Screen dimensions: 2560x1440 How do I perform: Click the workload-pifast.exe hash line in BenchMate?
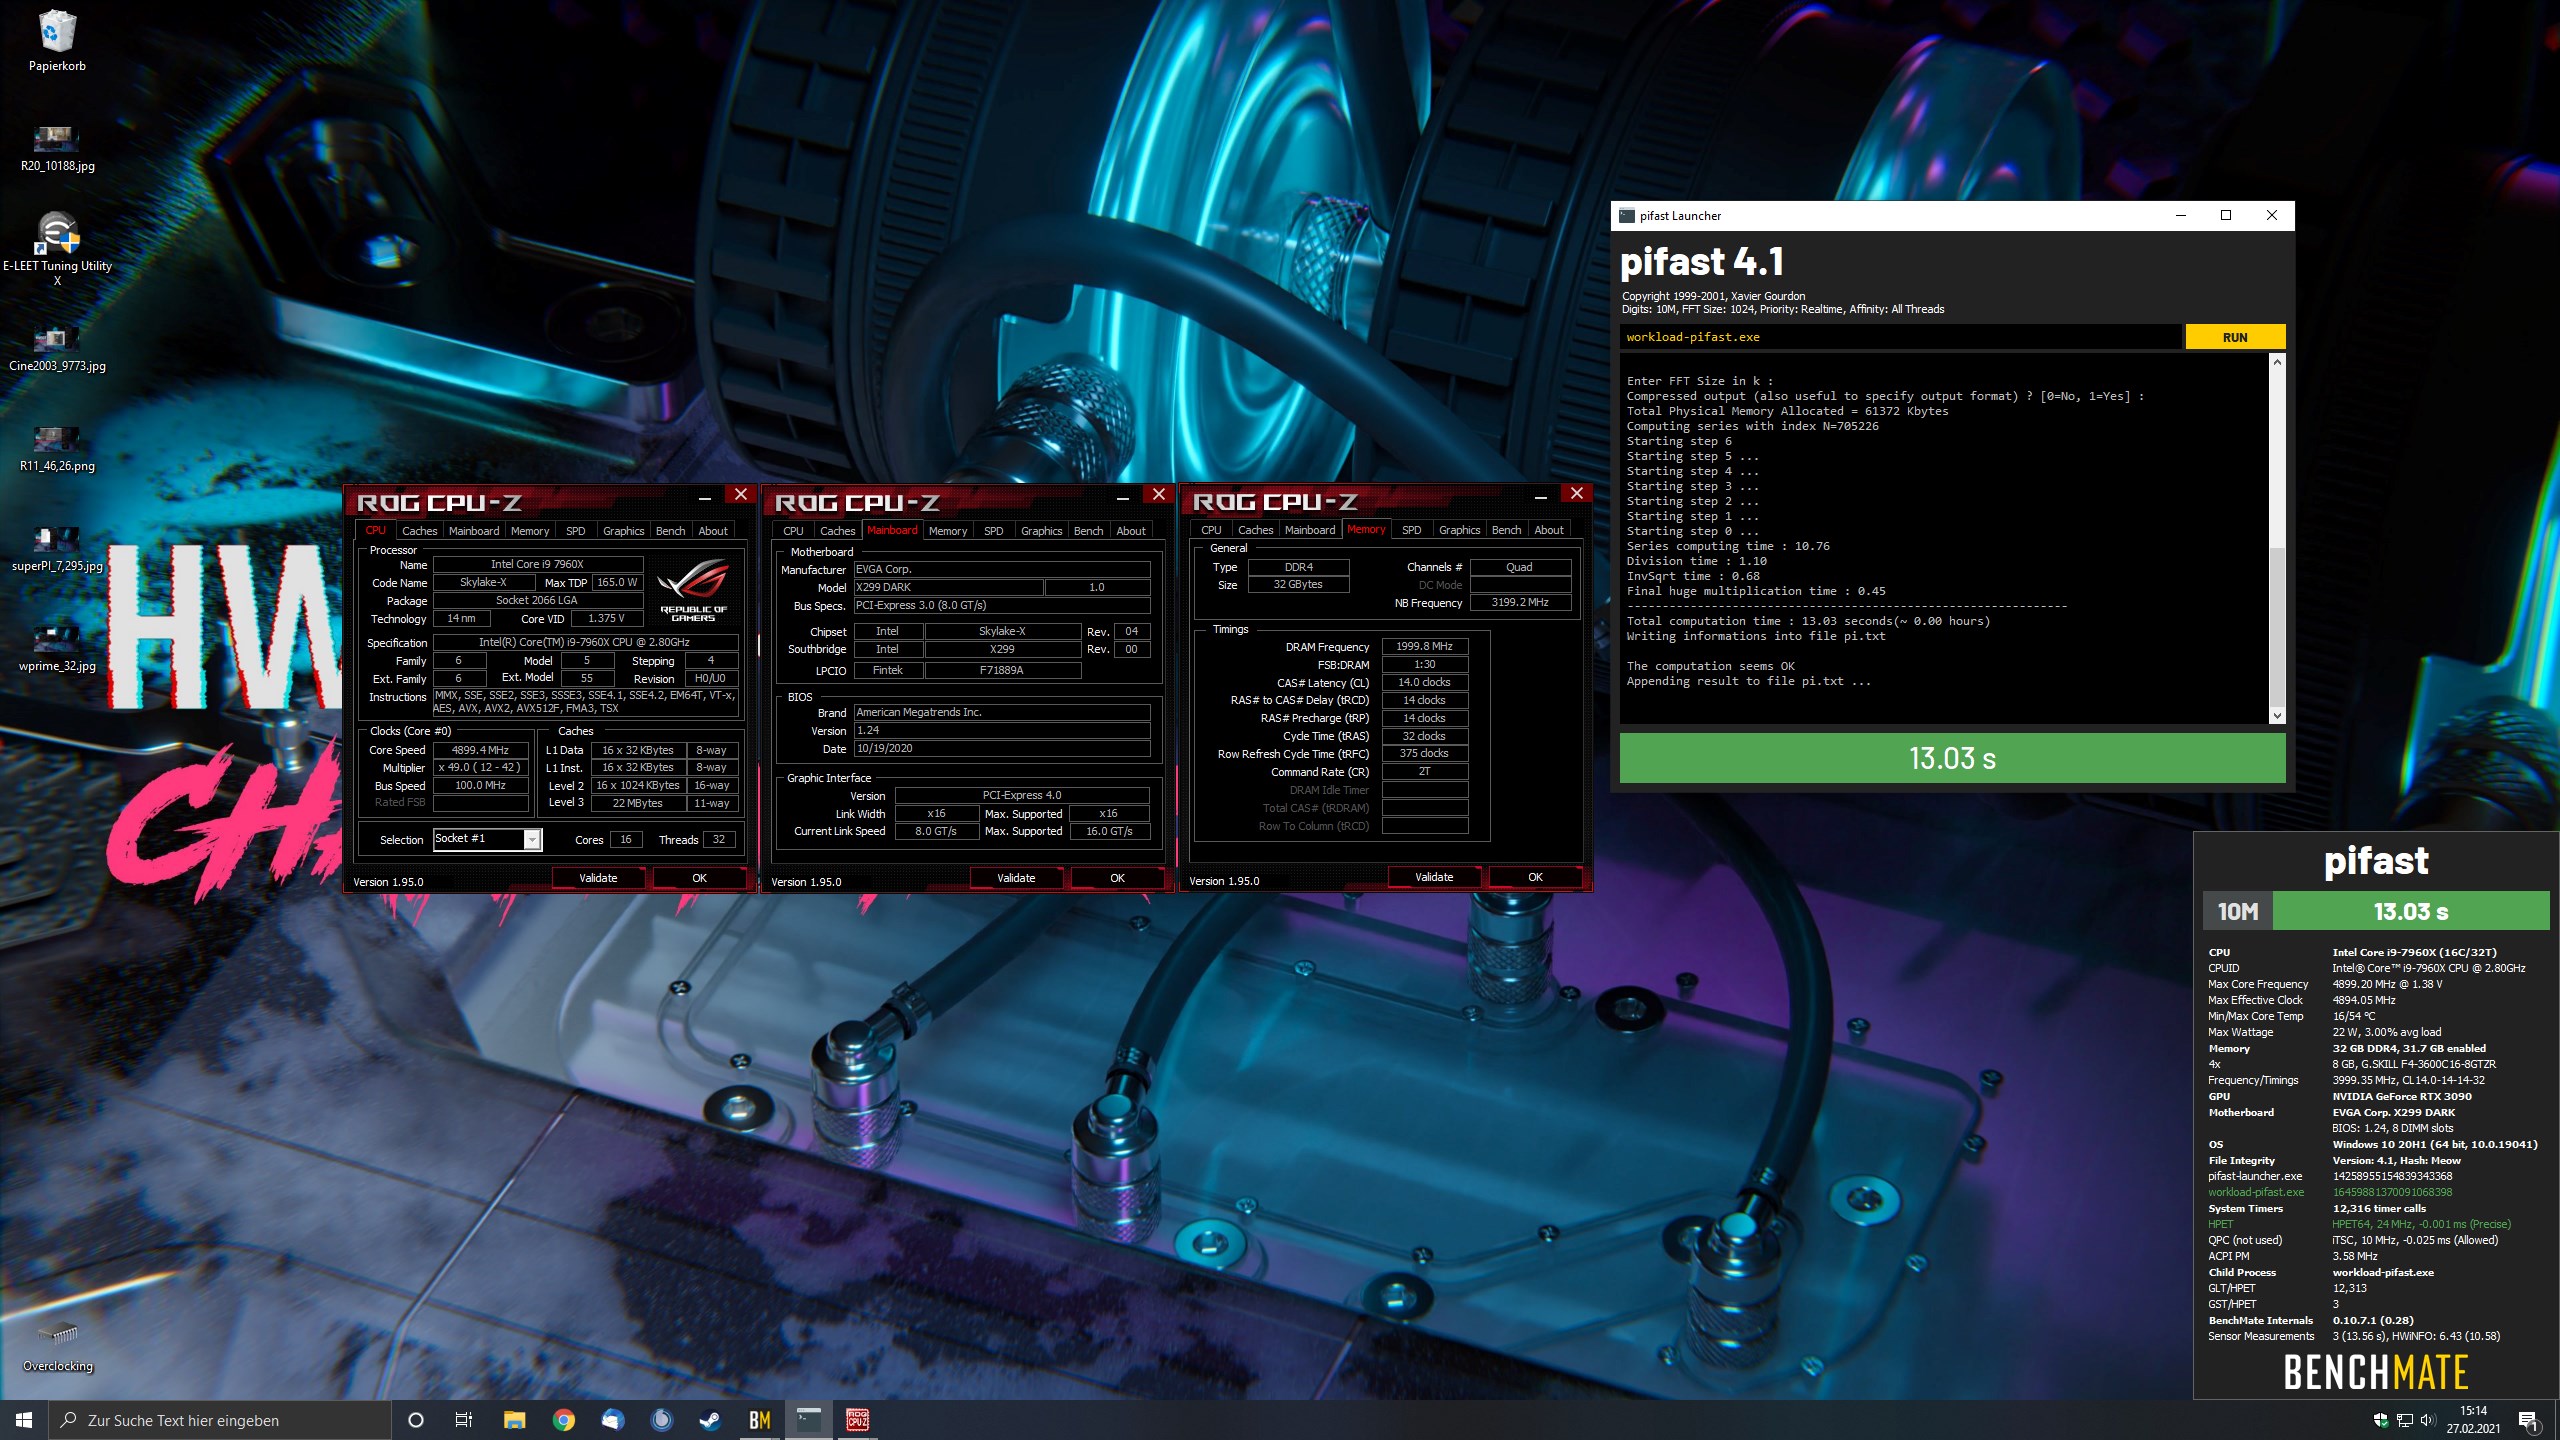[x=2330, y=1192]
